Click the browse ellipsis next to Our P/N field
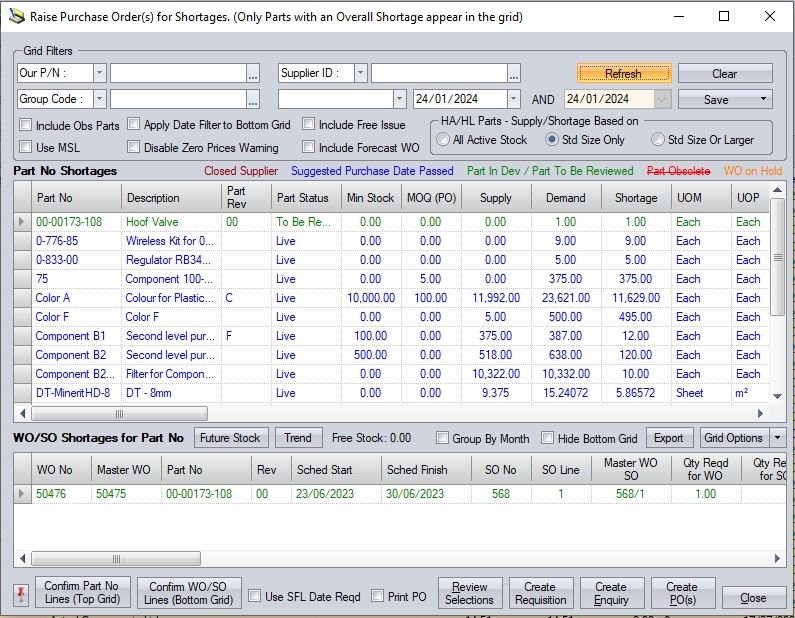 click(253, 73)
